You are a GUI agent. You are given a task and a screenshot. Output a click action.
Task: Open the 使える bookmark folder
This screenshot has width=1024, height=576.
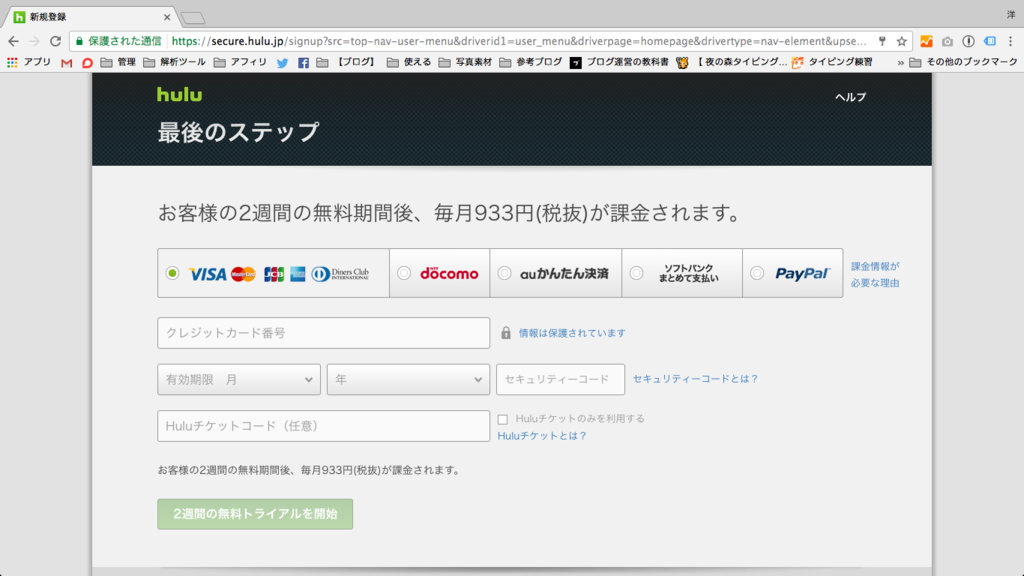(409, 62)
